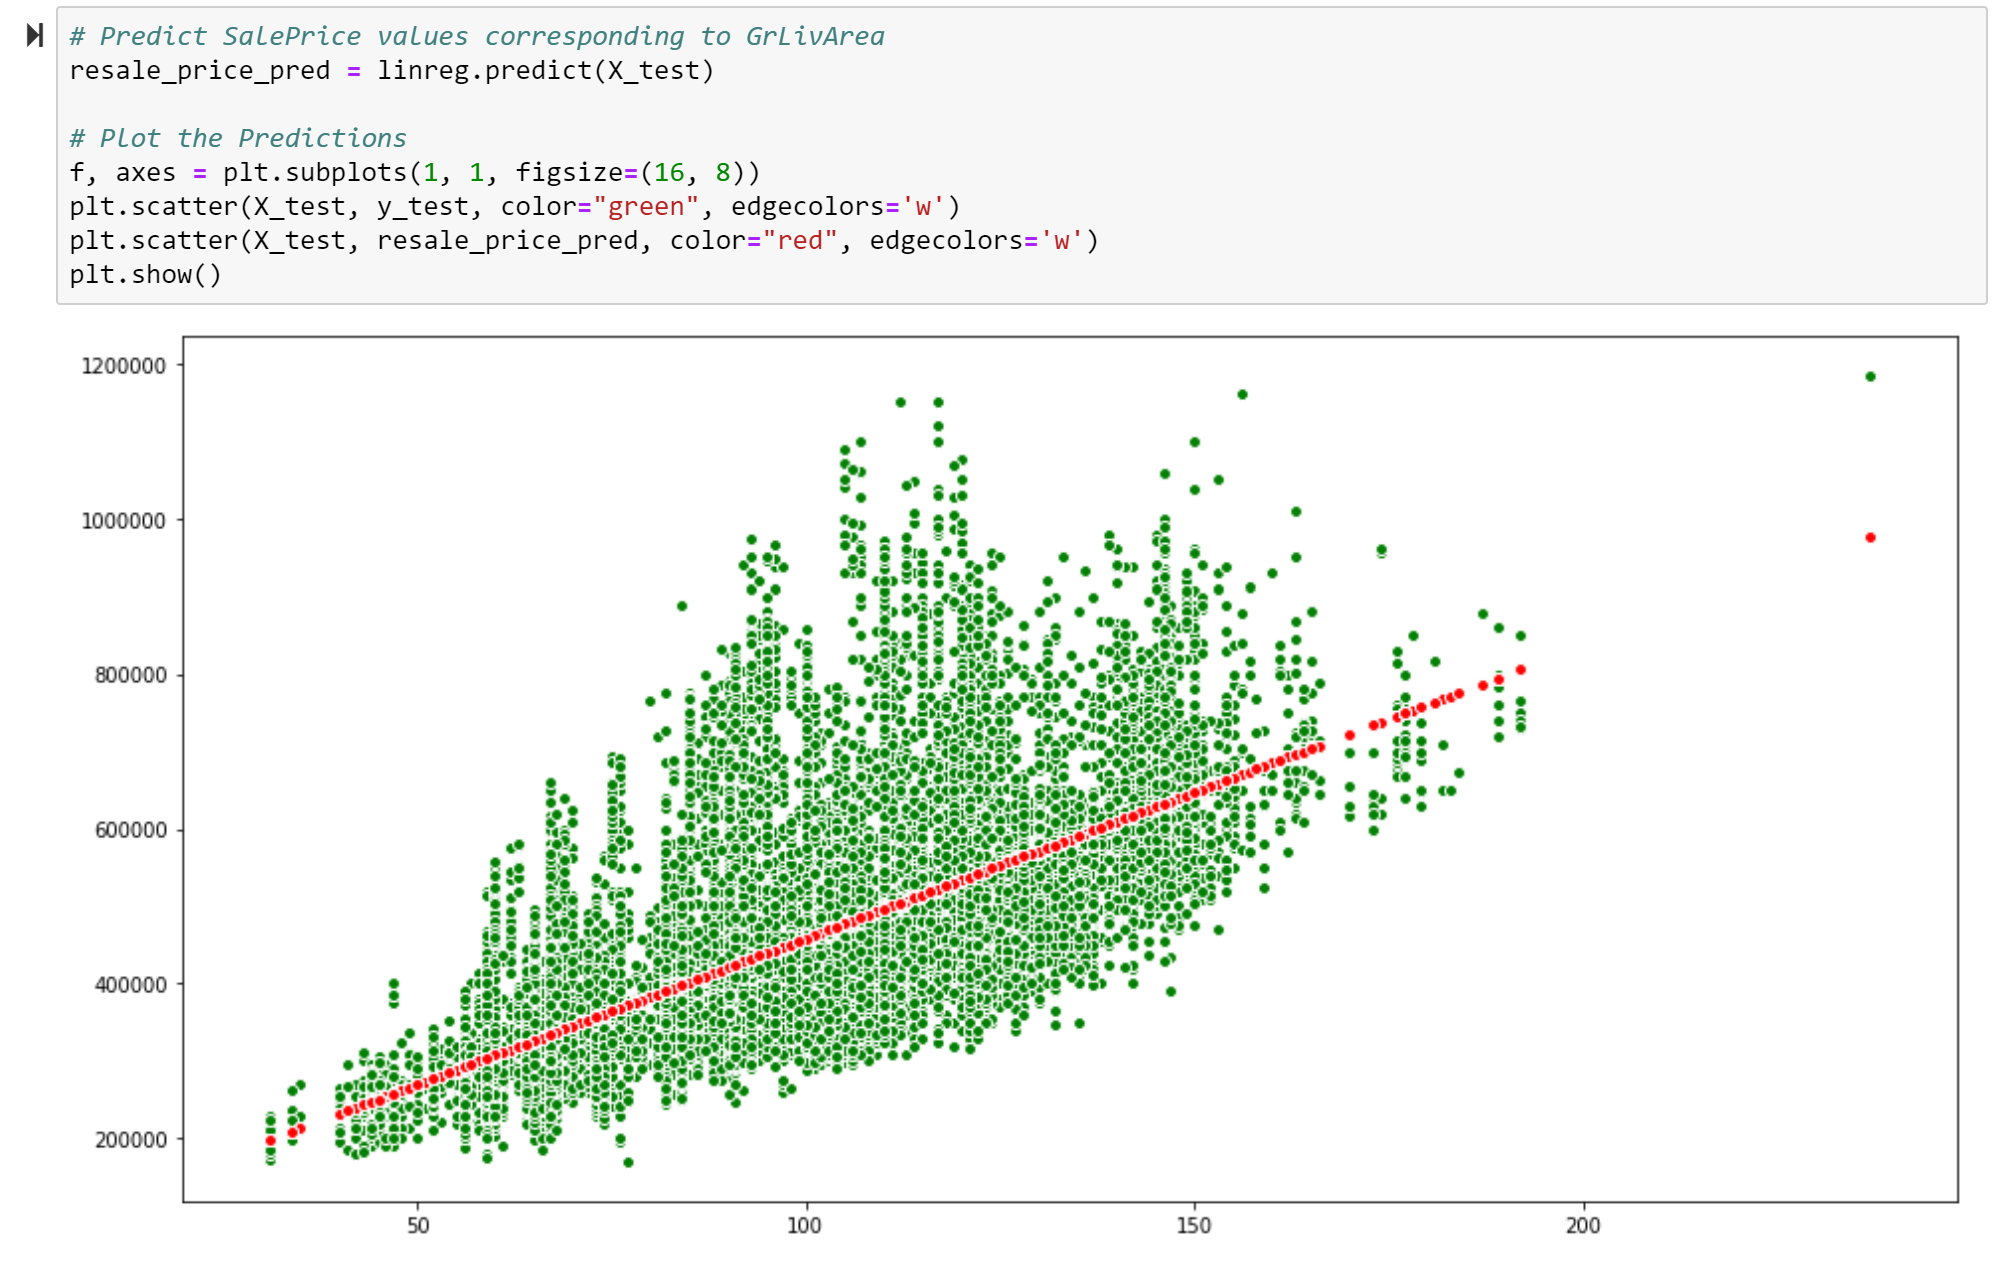Screen dimensions: 2000x1267
Task: Click the '# Plot the Predictions' comment
Action: tap(238, 138)
